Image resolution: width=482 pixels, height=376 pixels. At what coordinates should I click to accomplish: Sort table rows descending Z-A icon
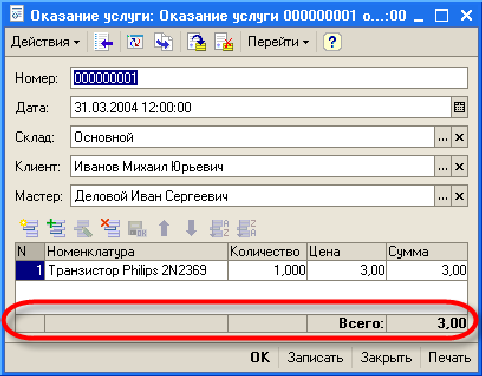(x=247, y=228)
